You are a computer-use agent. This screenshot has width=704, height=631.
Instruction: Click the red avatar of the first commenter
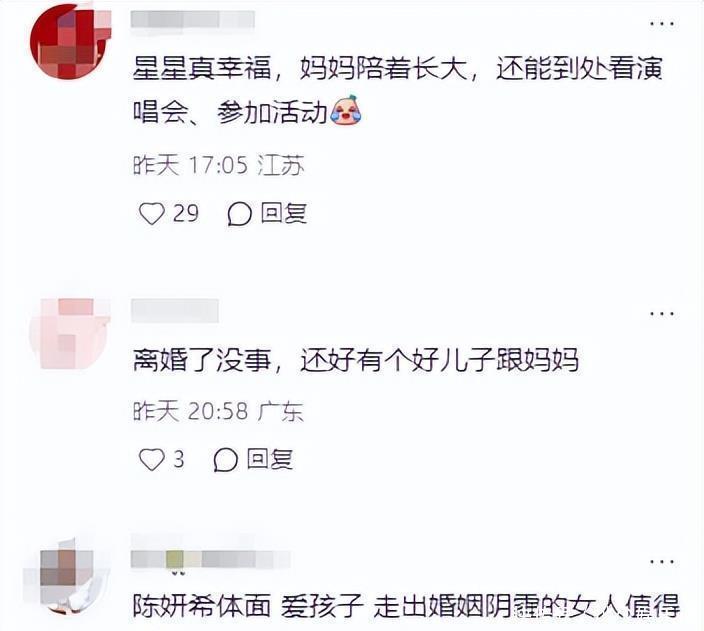[70, 41]
